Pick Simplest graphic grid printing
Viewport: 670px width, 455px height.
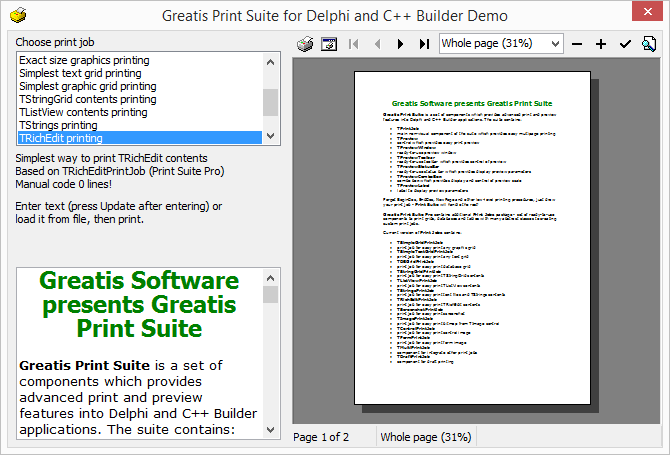point(138,86)
